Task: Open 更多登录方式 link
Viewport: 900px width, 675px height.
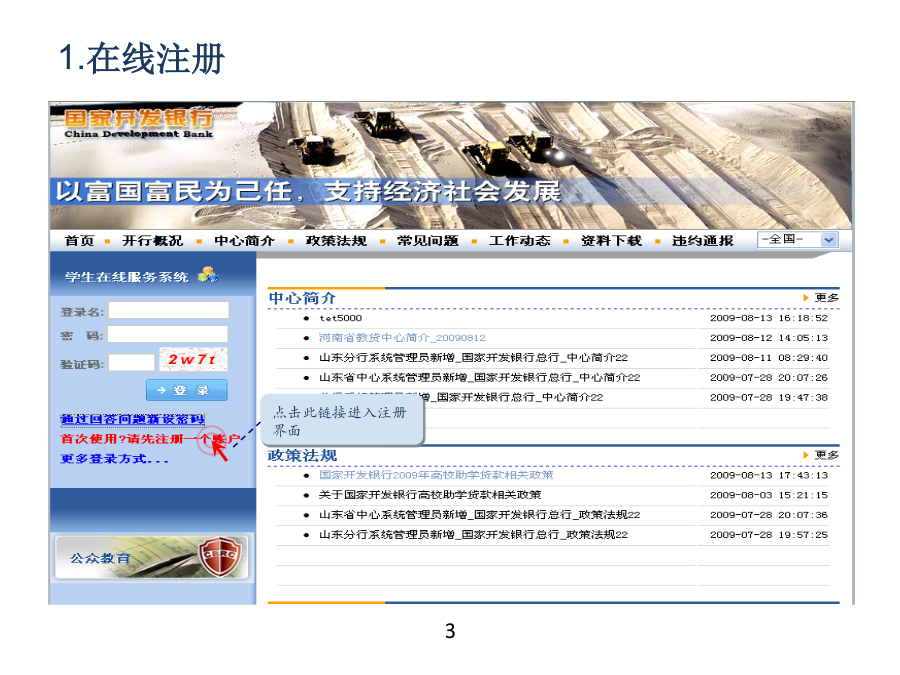Action: tap(114, 459)
